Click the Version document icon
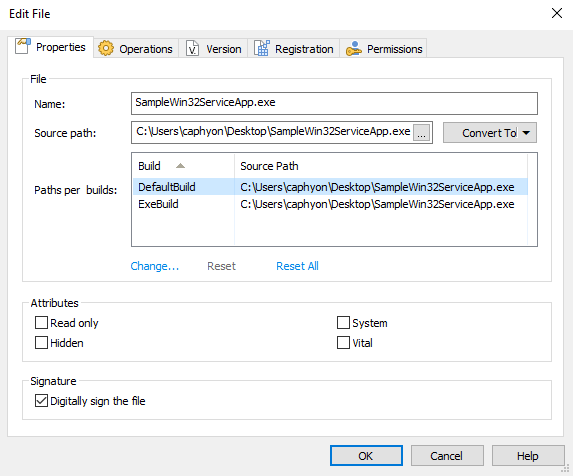The width and height of the screenshot is (573, 476). click(193, 48)
